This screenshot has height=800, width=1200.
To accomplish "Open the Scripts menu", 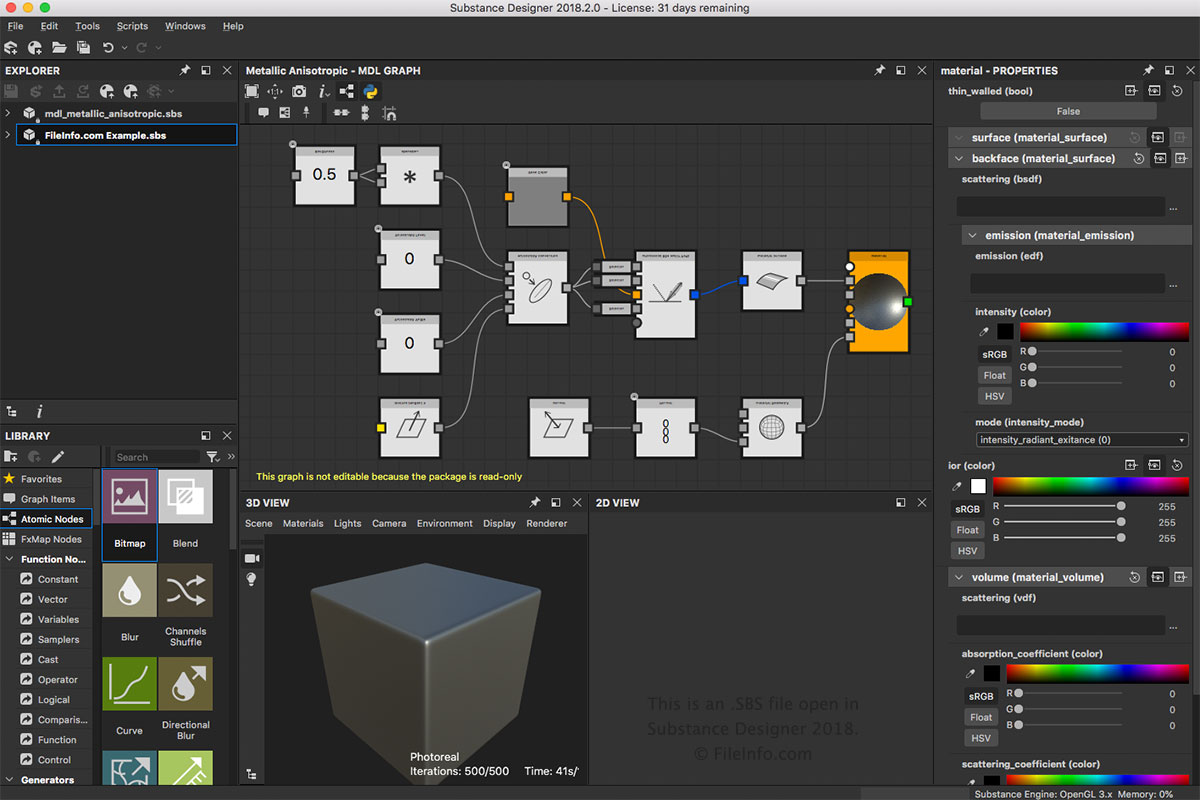I will [x=132, y=26].
